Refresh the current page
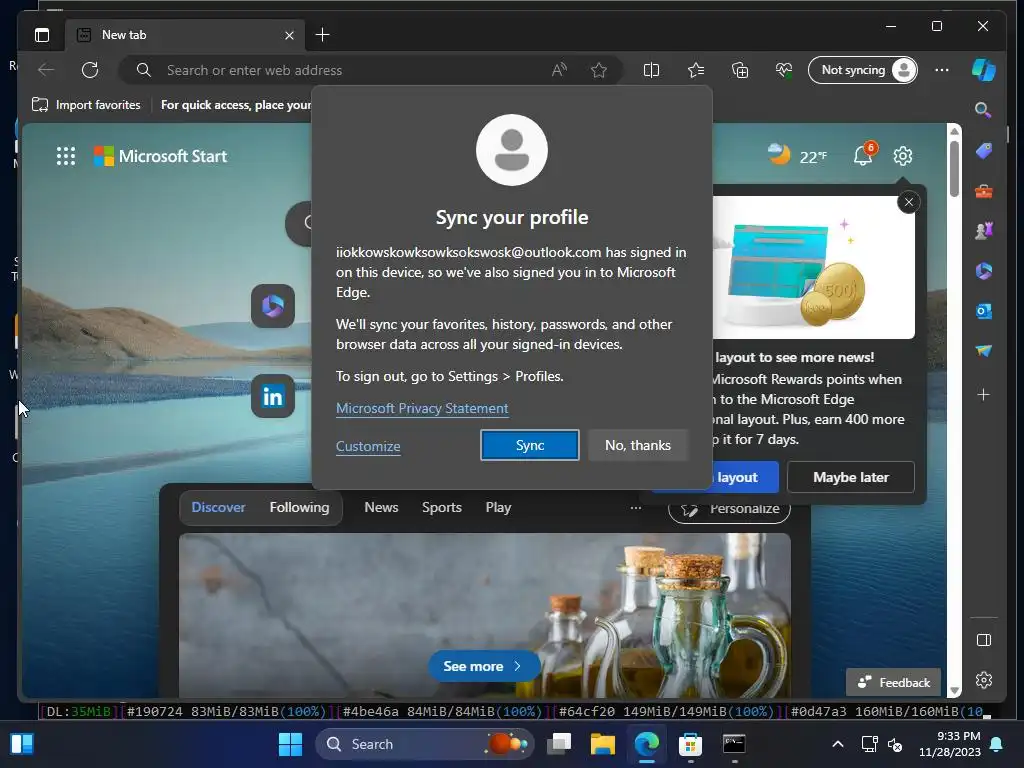 click(x=90, y=70)
